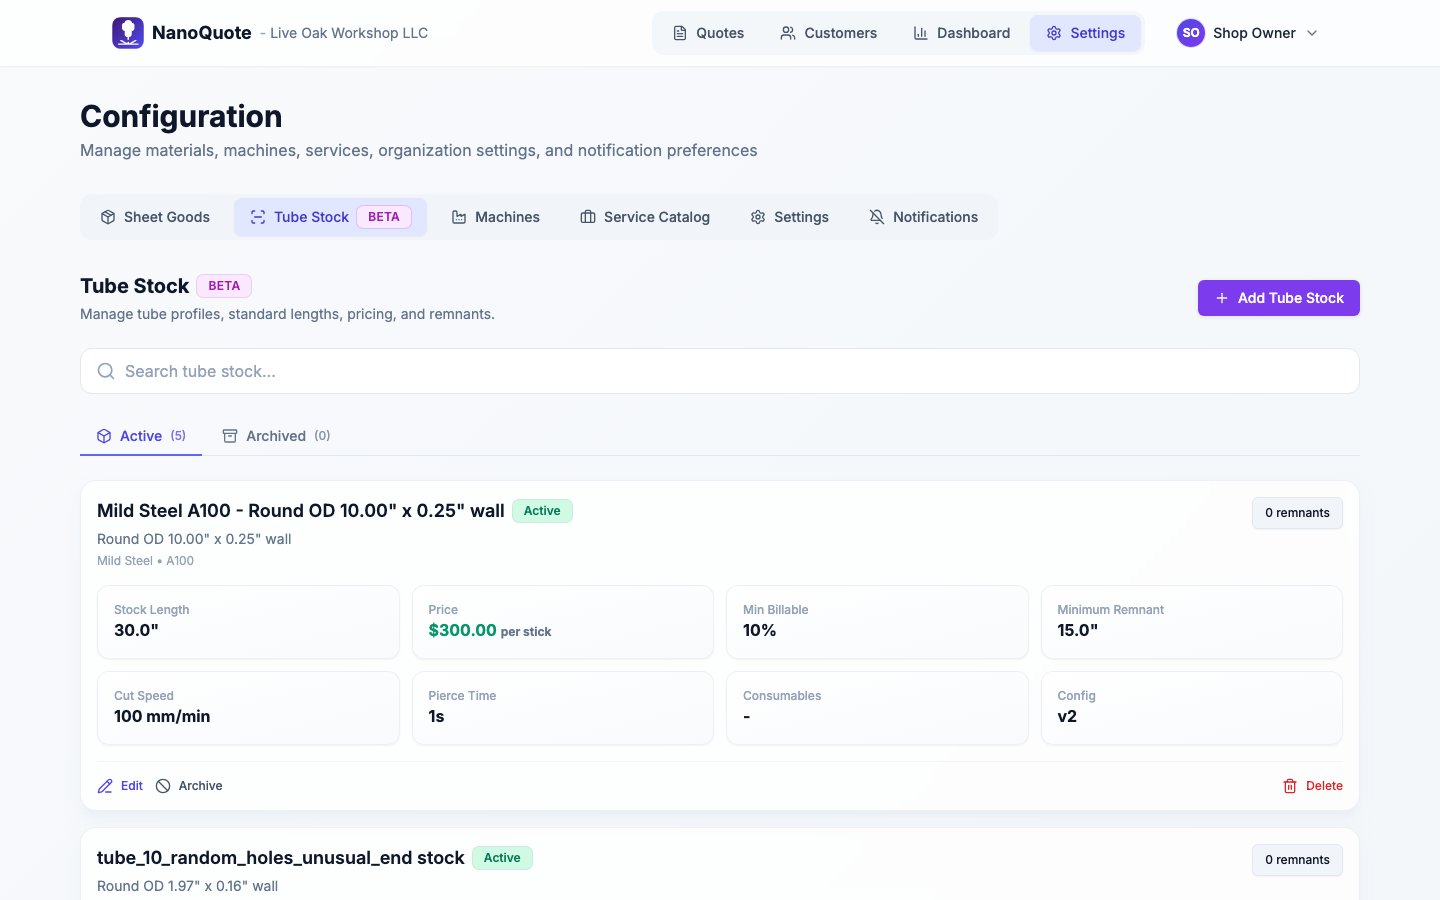Viewport: 1440px width, 900px height.
Task: Click the Minimum Remnant 15.0" value
Action: click(1078, 631)
